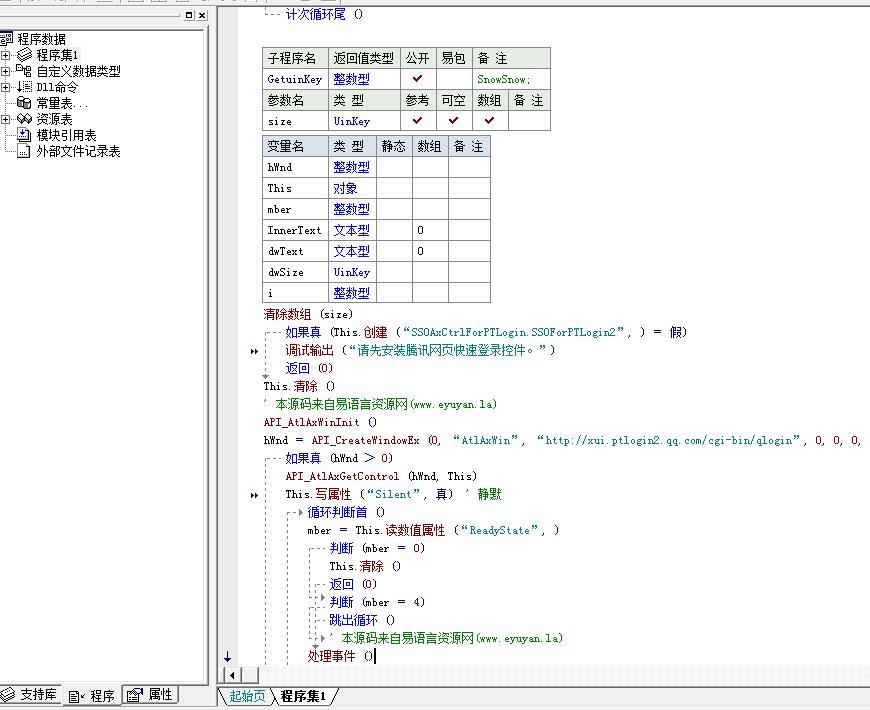Click the 程序 tab icon
Image resolution: width=870 pixels, height=710 pixels.
[x=75, y=696]
